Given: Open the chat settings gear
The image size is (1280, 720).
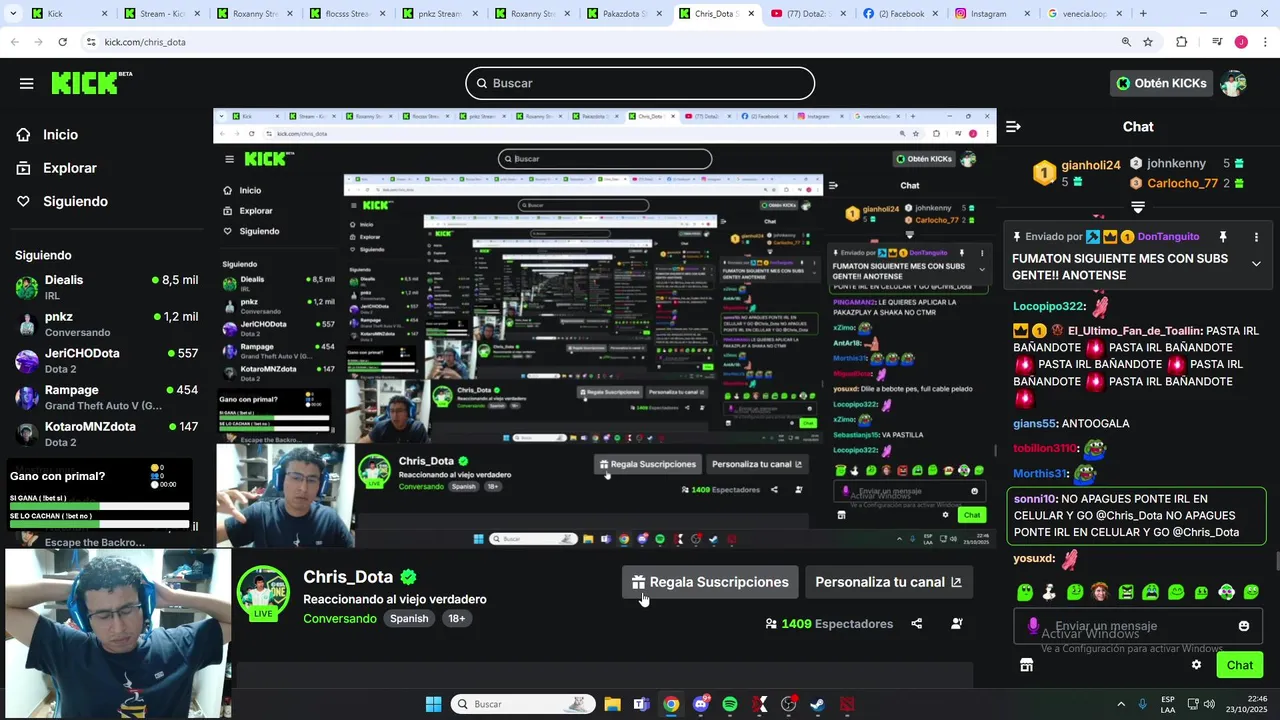Looking at the screenshot, I should (x=1196, y=665).
